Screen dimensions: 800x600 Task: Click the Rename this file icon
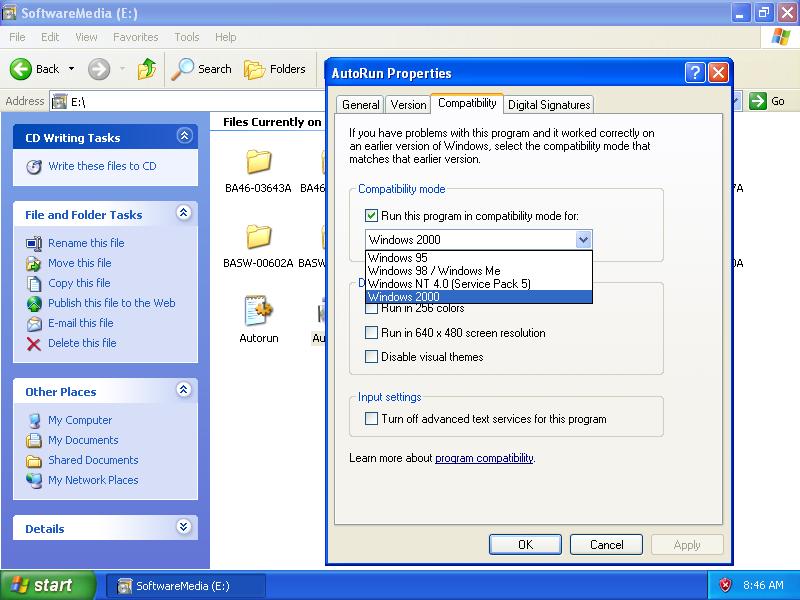click(34, 243)
